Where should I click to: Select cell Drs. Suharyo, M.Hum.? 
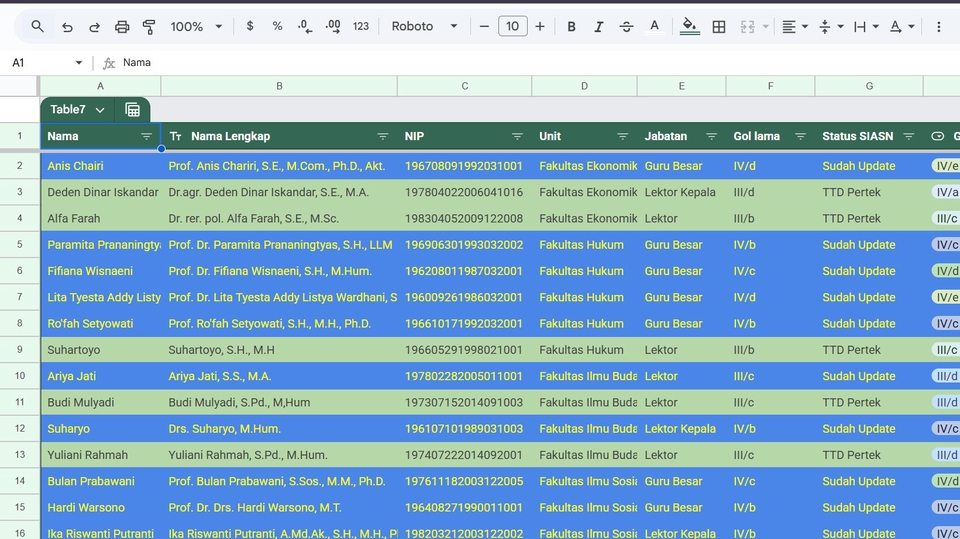[x=279, y=429]
